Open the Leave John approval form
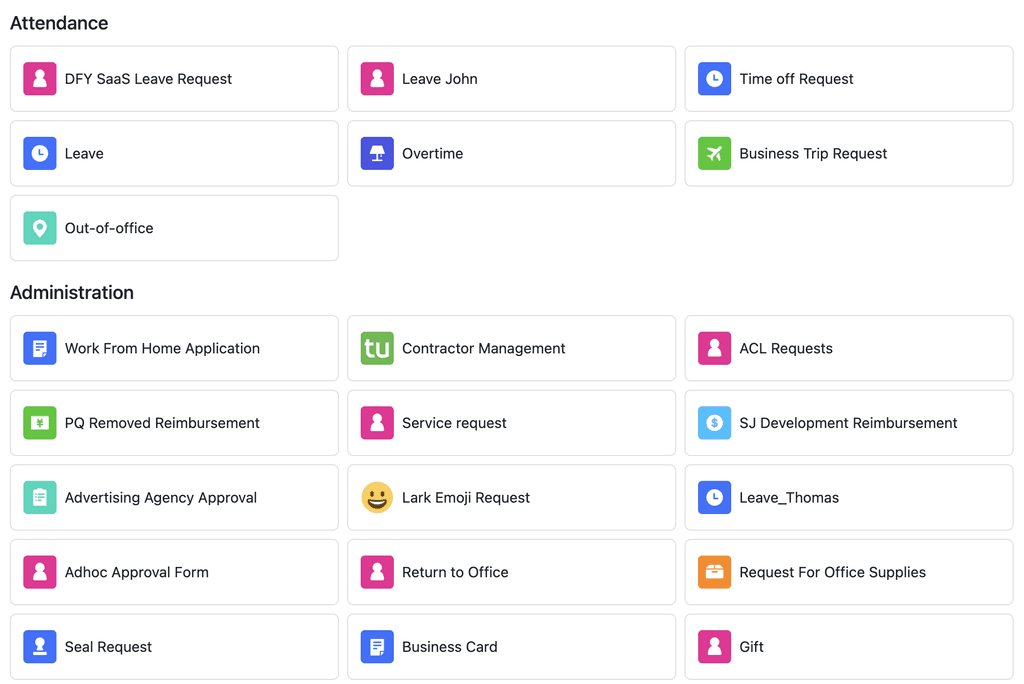The height and width of the screenshot is (684, 1024). tap(511, 78)
